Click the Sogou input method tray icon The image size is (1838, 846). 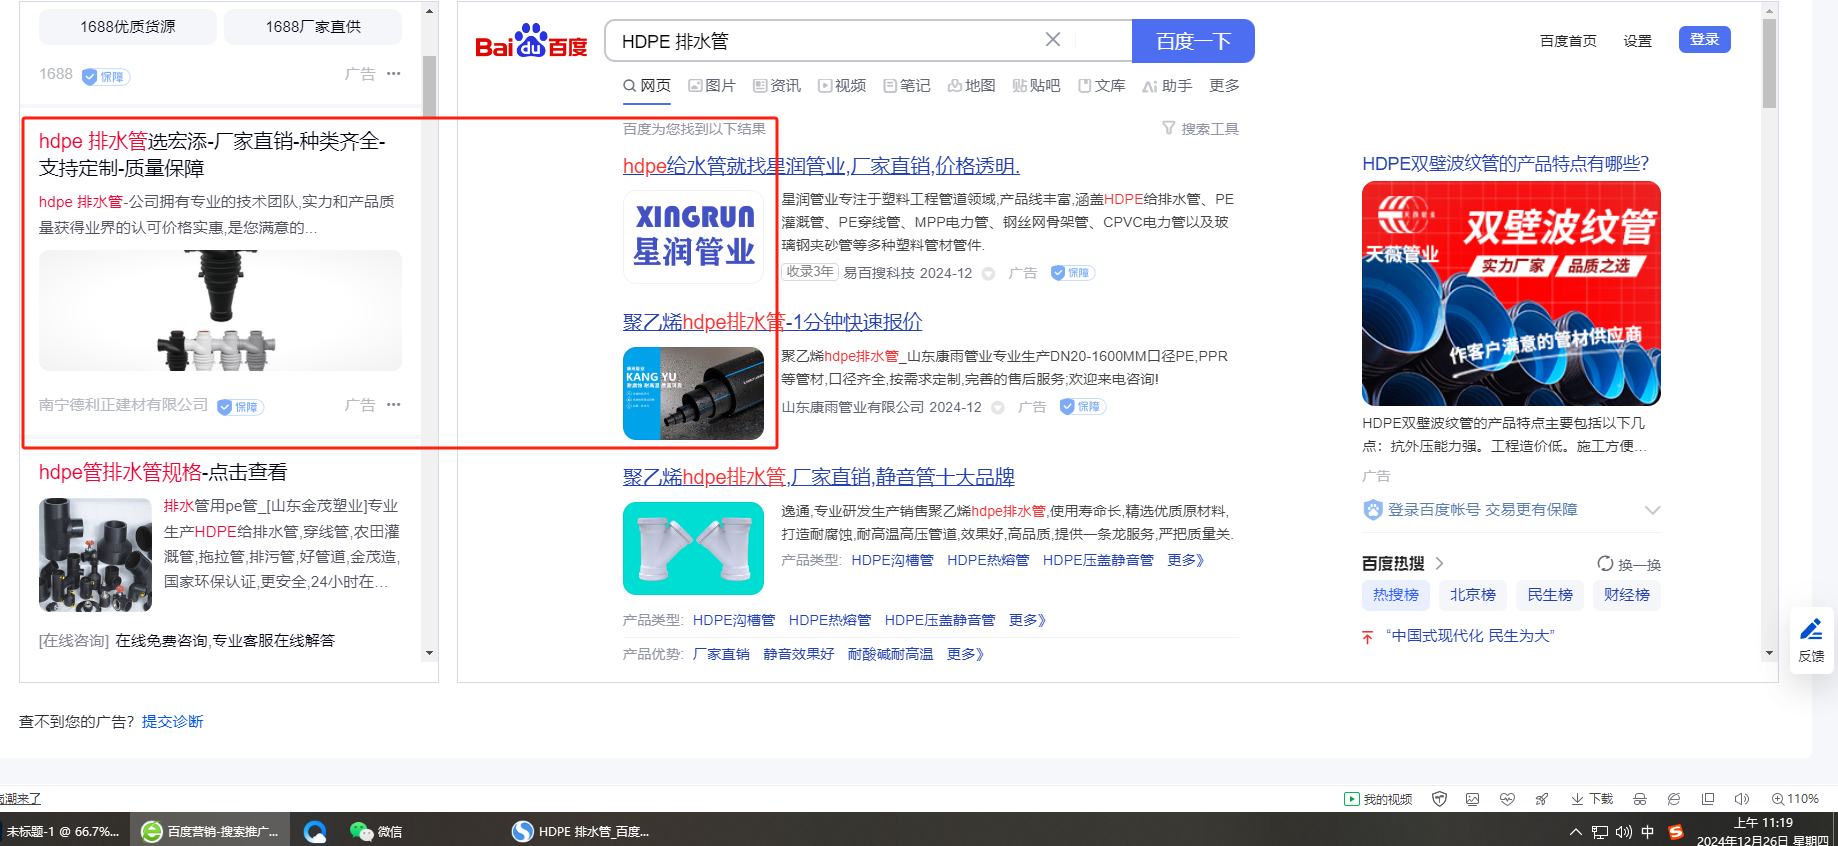[1676, 832]
